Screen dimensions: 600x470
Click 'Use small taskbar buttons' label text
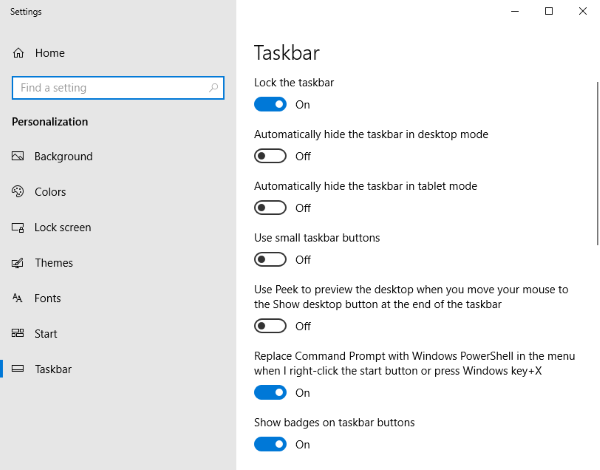317,238
